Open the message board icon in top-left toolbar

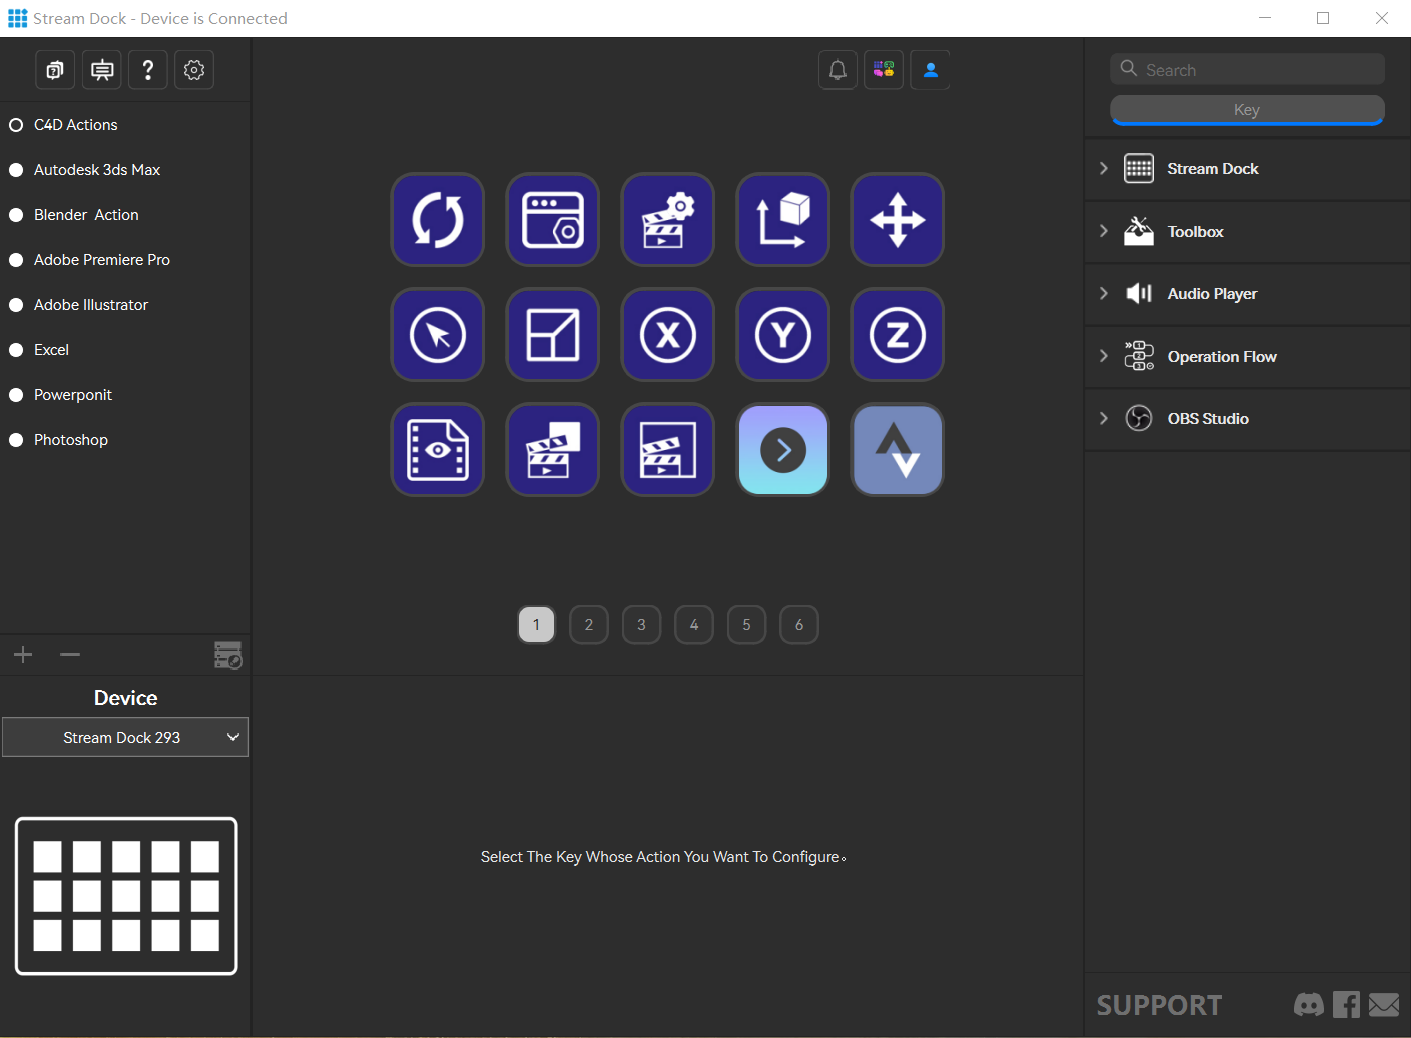tap(102, 70)
